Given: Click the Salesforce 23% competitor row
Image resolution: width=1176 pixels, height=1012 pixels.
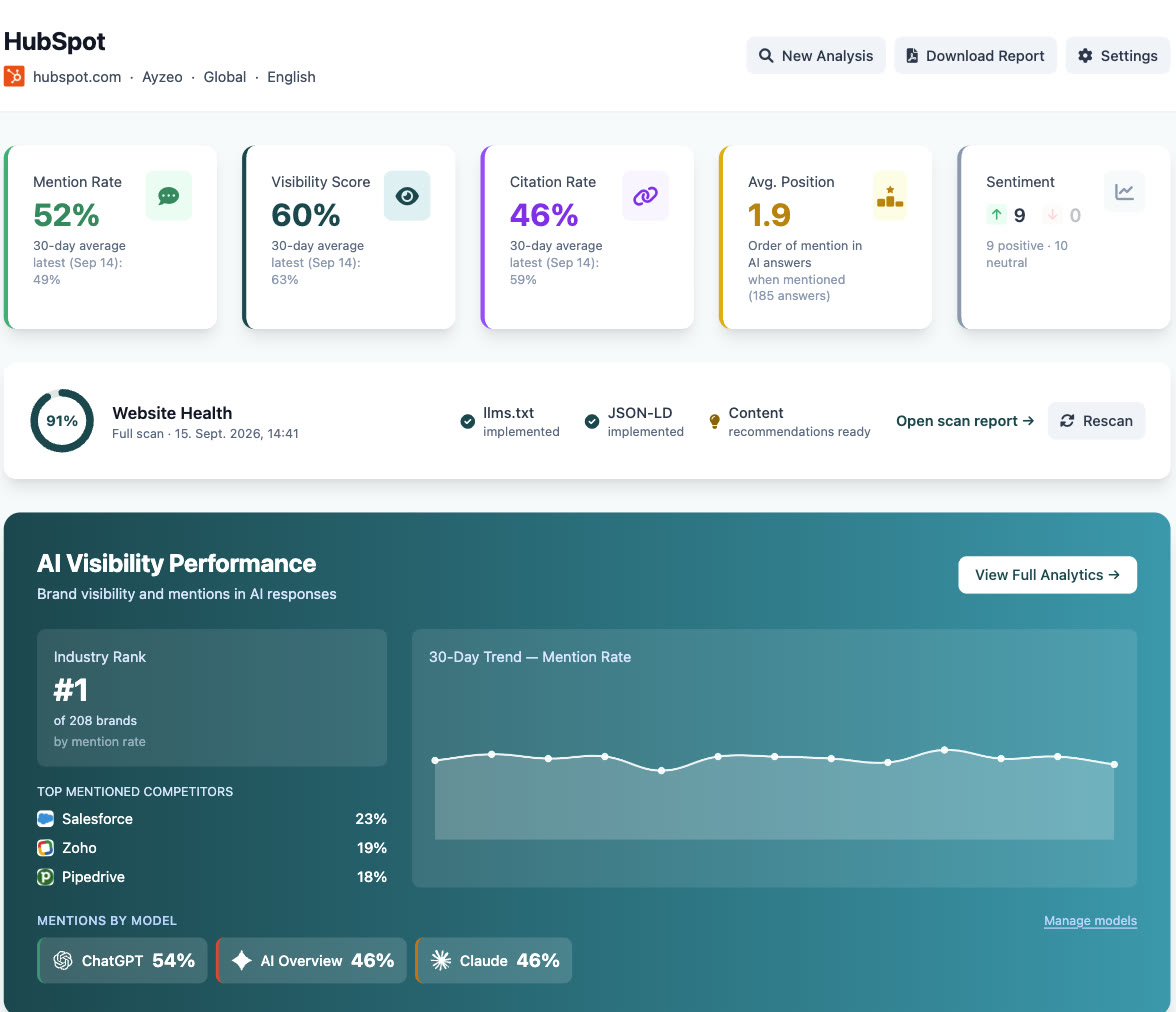Looking at the screenshot, I should 212,818.
